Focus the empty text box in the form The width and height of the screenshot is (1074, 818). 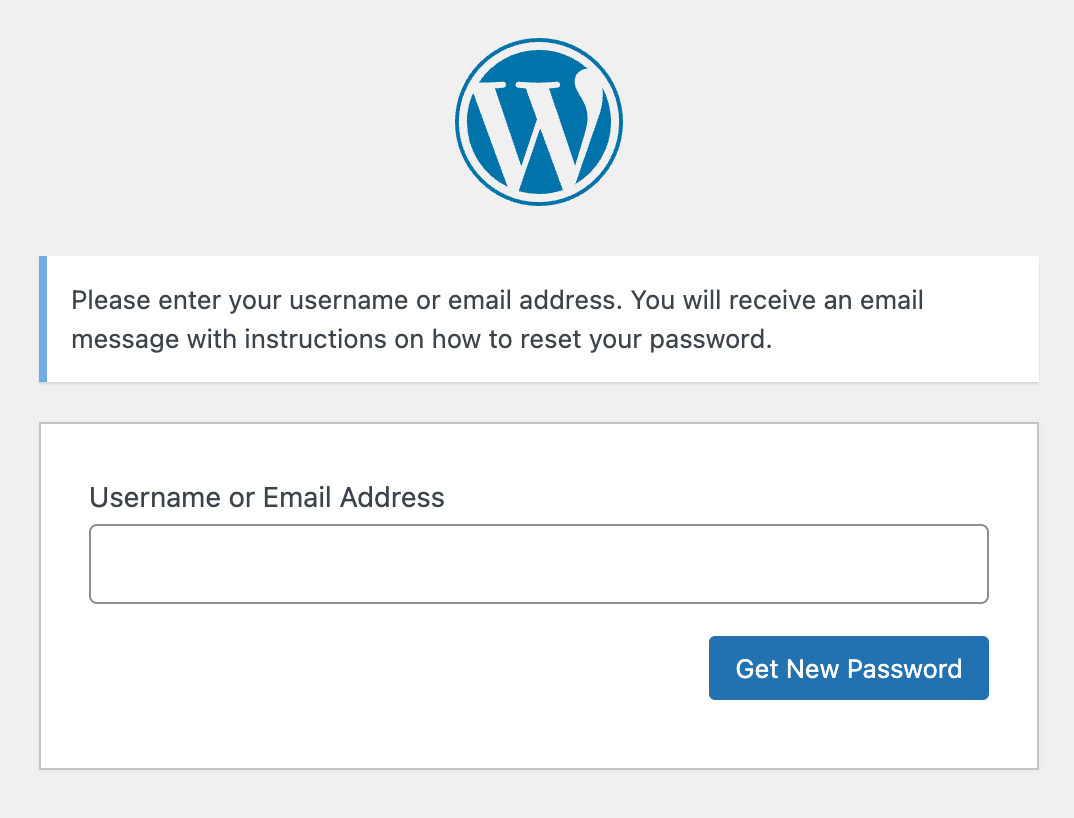coord(538,564)
